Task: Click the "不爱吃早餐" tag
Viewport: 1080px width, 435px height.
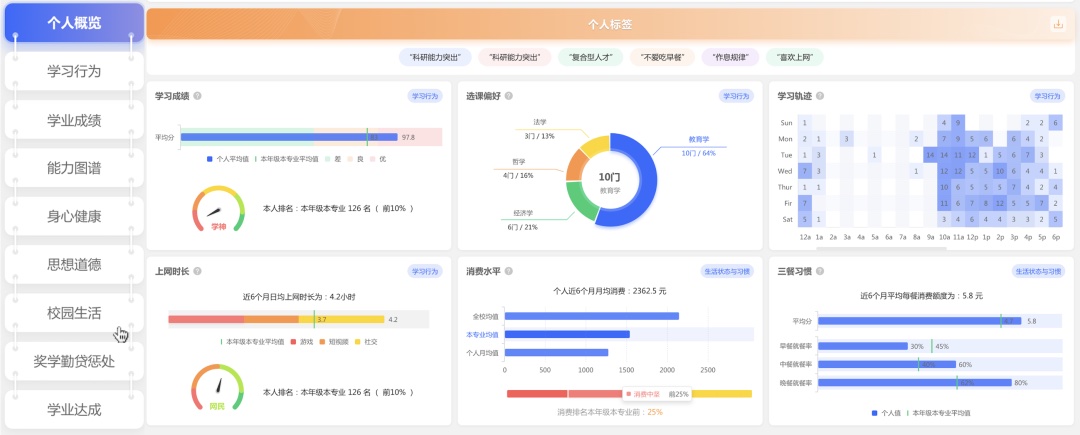Action: (x=661, y=58)
